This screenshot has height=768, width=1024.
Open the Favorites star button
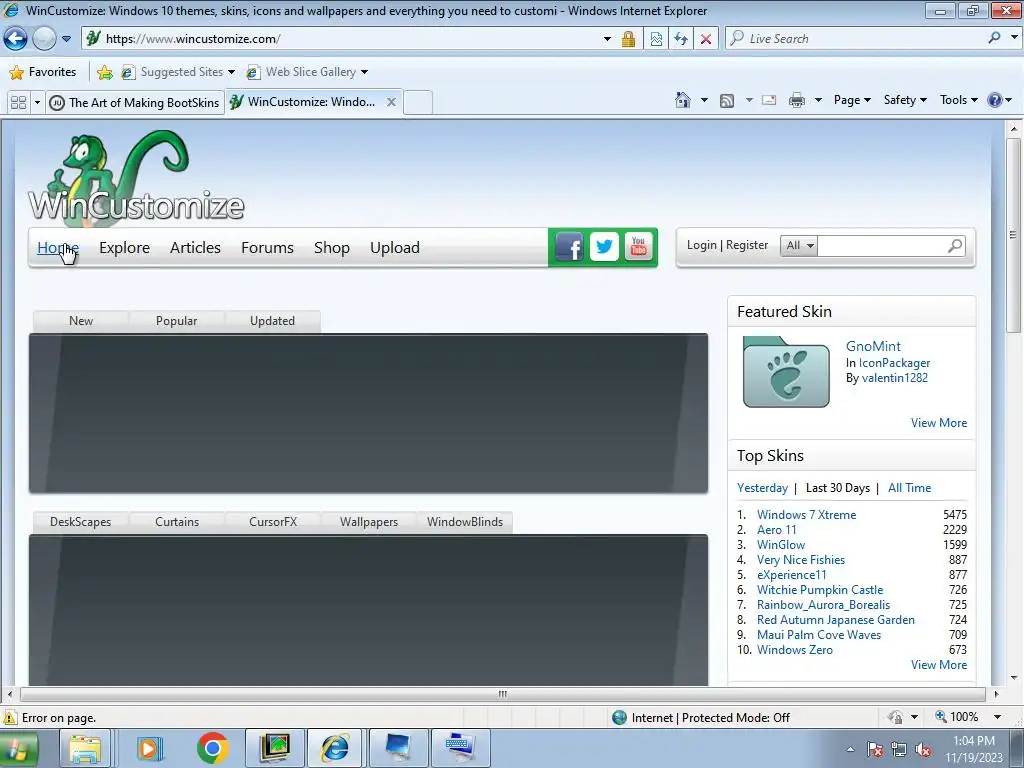tap(44, 72)
